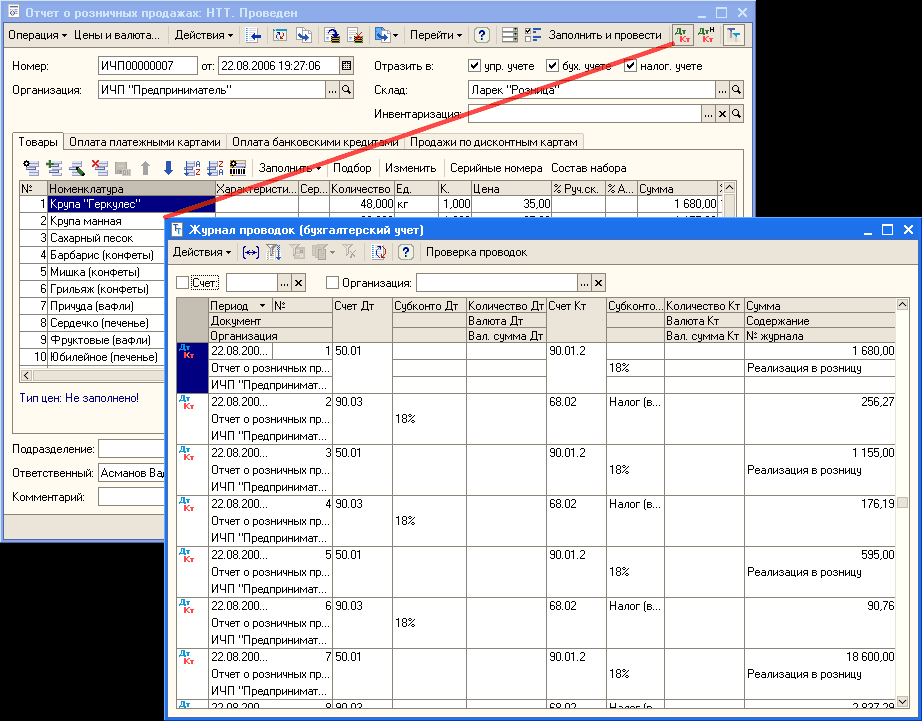Click the refresh icon in the journal toolbar
Screen dimensions: 922x721
[x=380, y=253]
